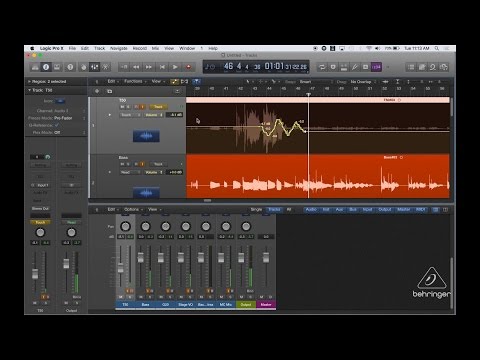
Task: Open Quick Help button in control bar
Action: click(x=70, y=67)
